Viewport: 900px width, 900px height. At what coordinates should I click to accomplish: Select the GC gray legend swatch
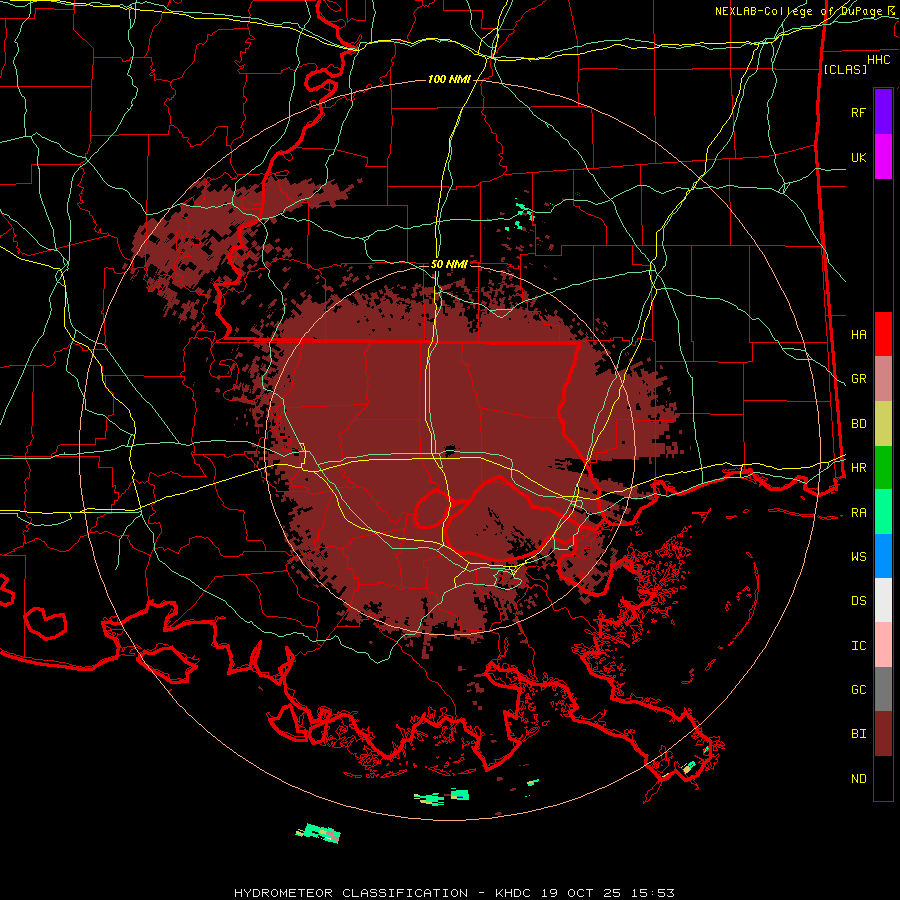click(883, 689)
